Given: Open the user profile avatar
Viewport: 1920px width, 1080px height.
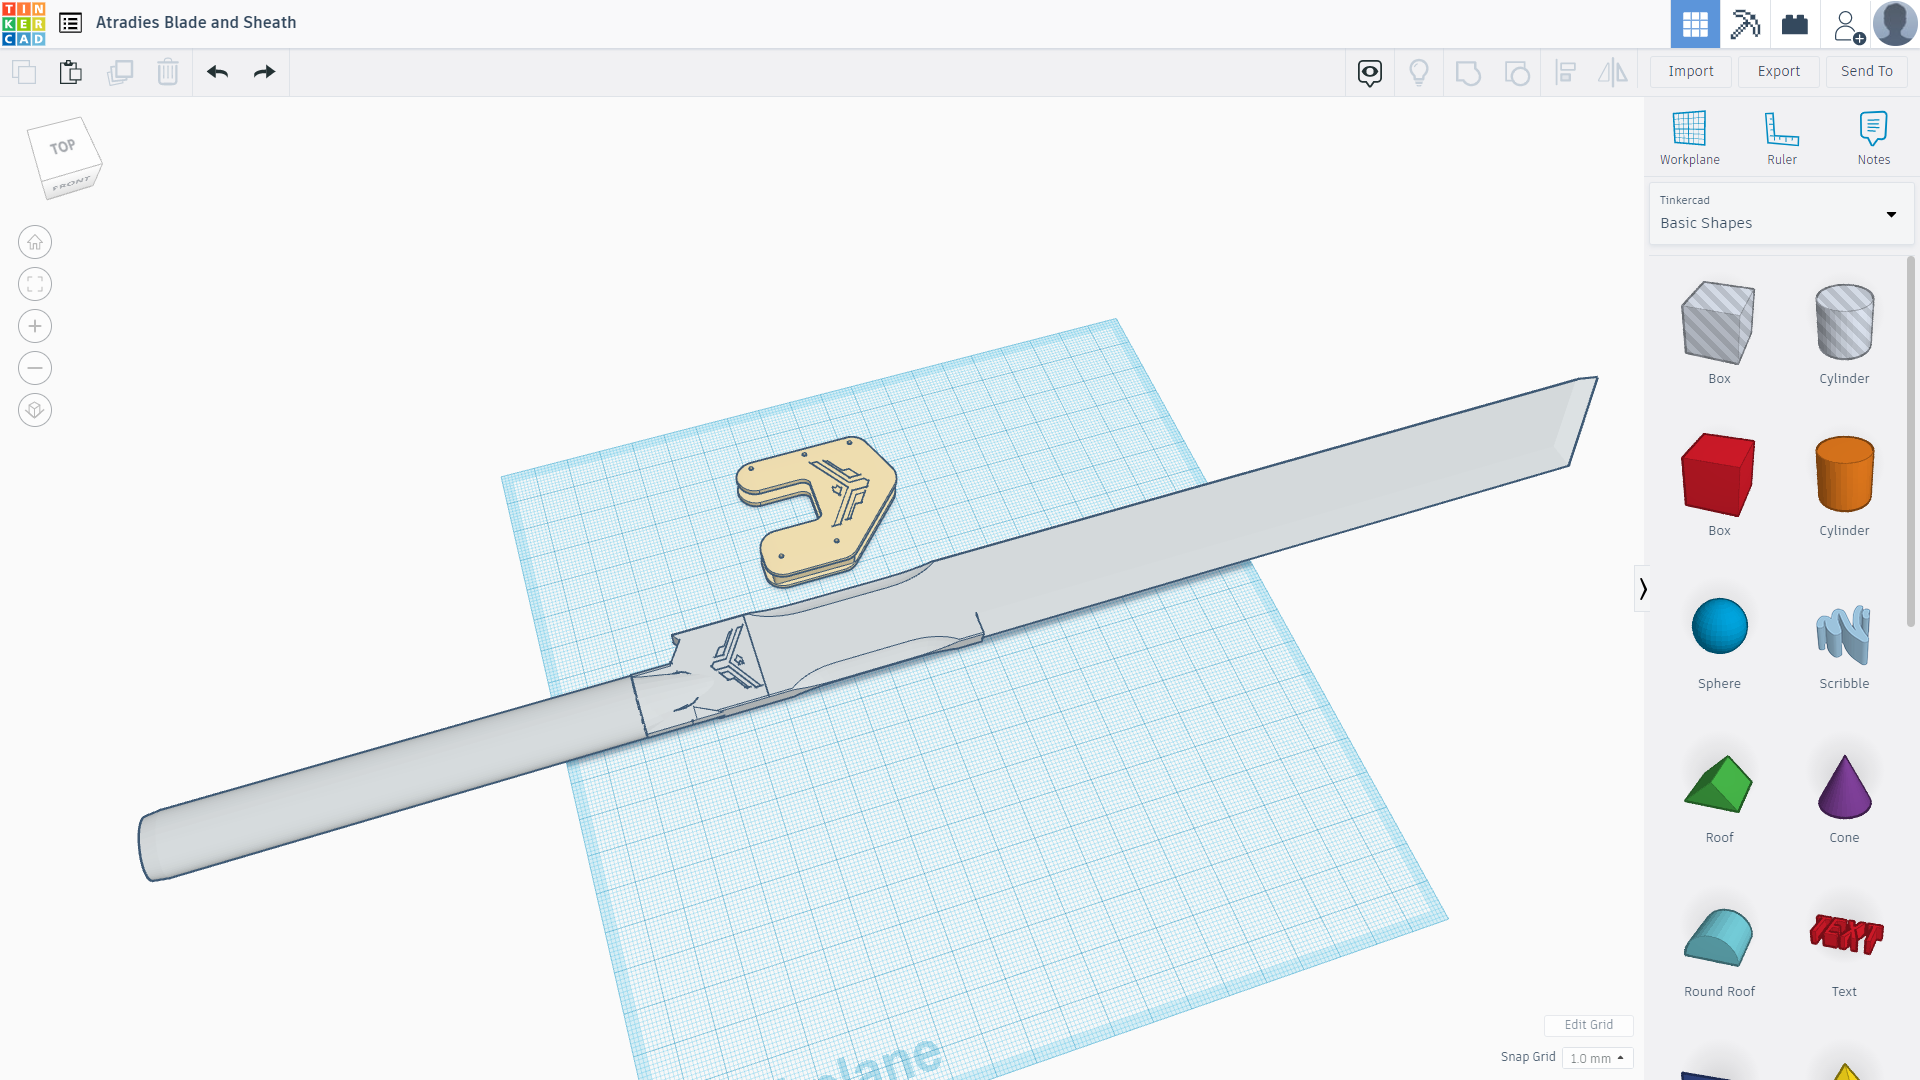Looking at the screenshot, I should point(1895,24).
